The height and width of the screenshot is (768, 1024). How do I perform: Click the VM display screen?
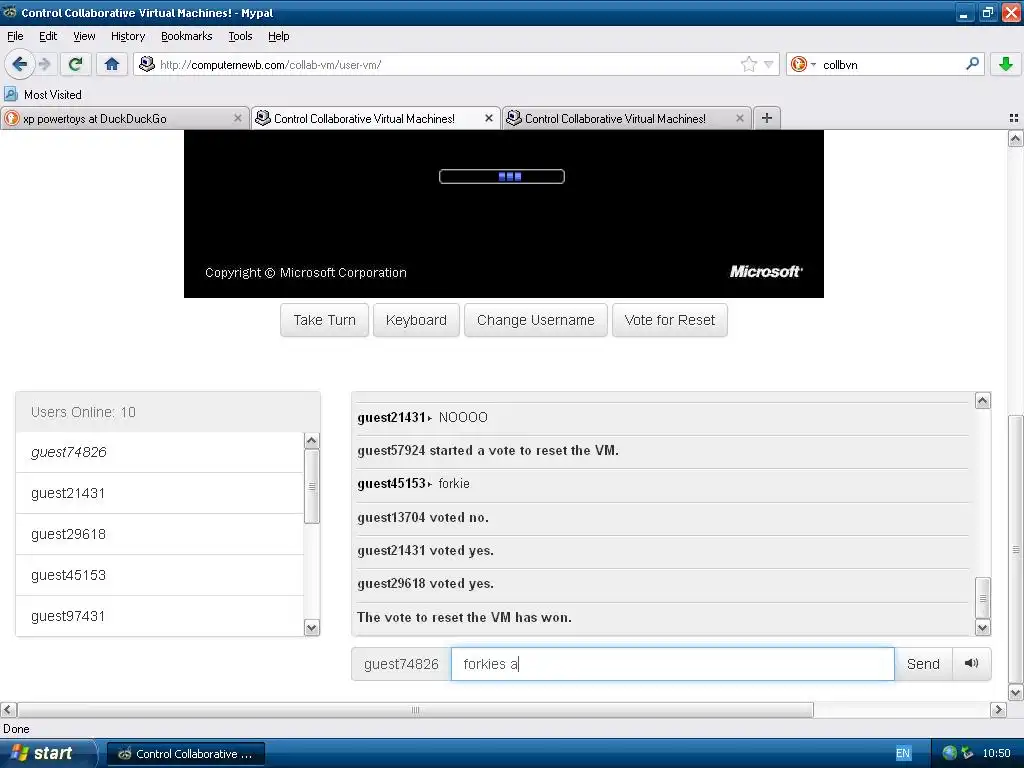point(504,214)
